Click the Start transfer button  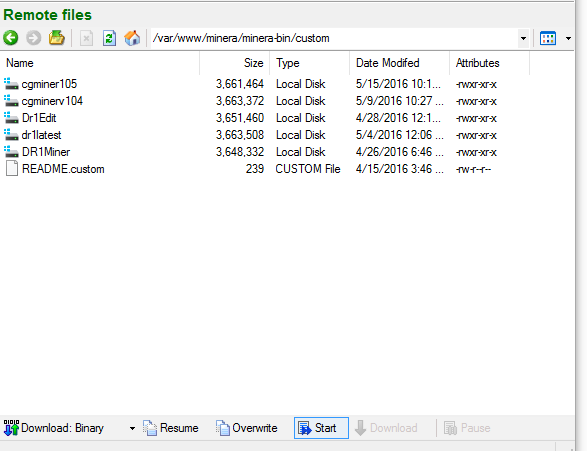point(321,428)
